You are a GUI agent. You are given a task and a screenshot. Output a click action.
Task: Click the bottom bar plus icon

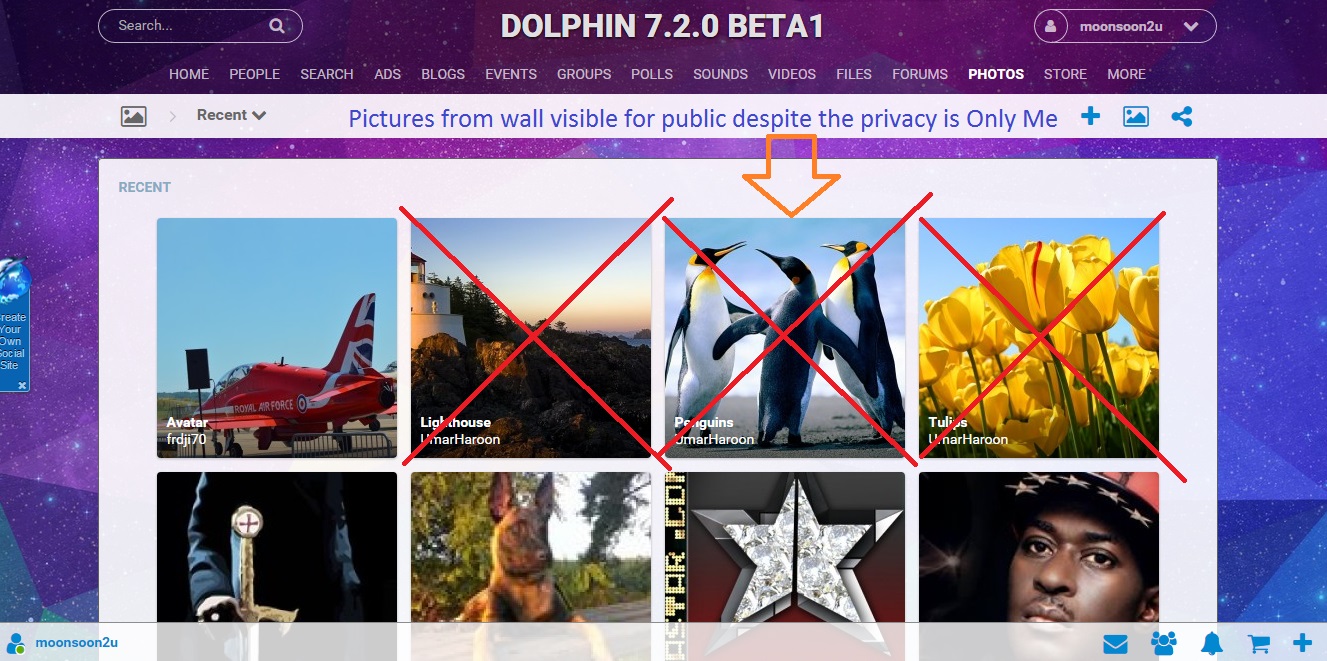(1302, 643)
